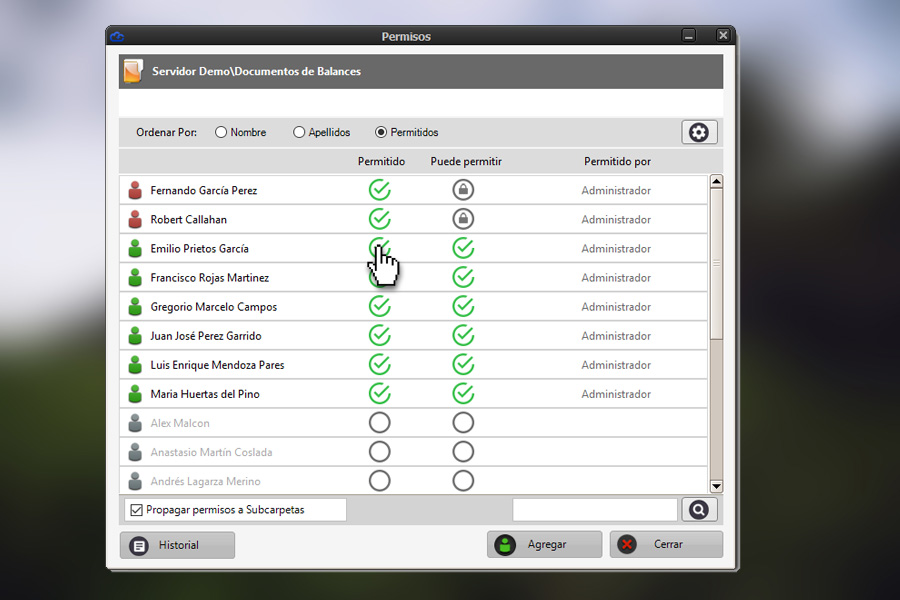Click Gregorio Marcelo Campos user icon
The width and height of the screenshot is (900, 600).
(x=135, y=307)
